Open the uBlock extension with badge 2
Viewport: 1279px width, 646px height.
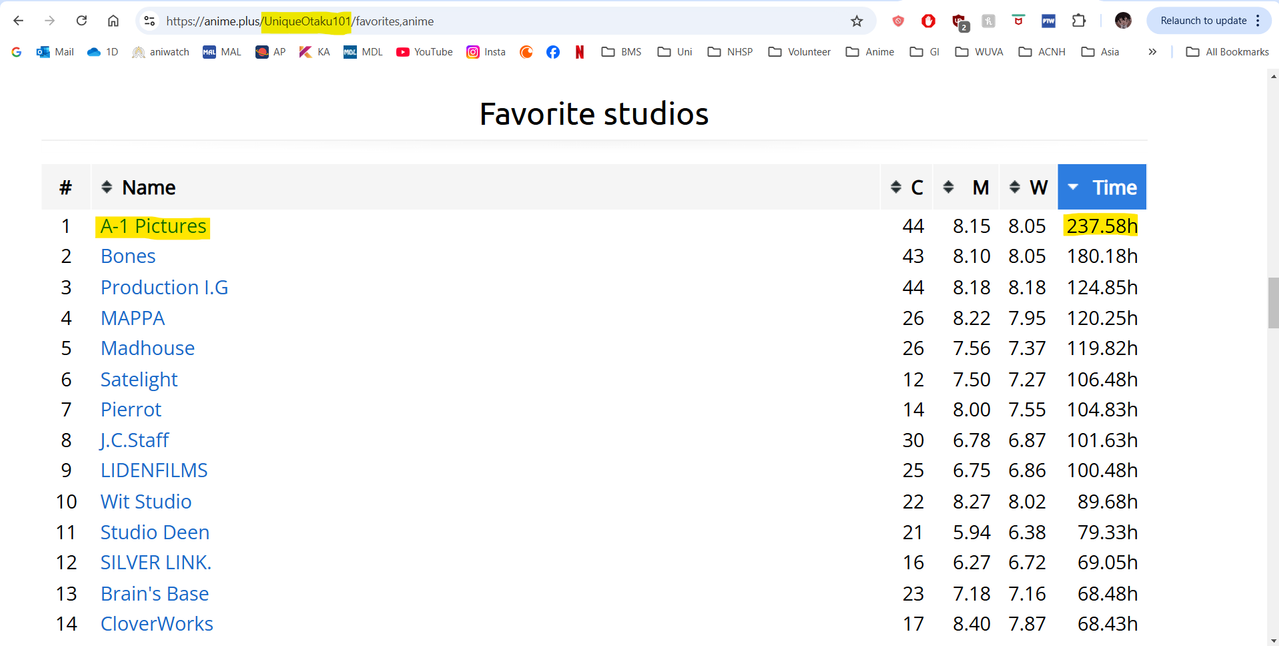959,21
